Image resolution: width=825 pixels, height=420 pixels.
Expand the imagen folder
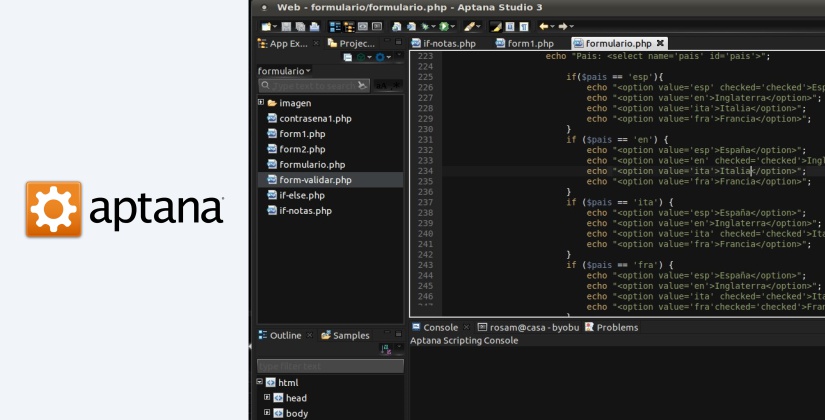pos(261,103)
